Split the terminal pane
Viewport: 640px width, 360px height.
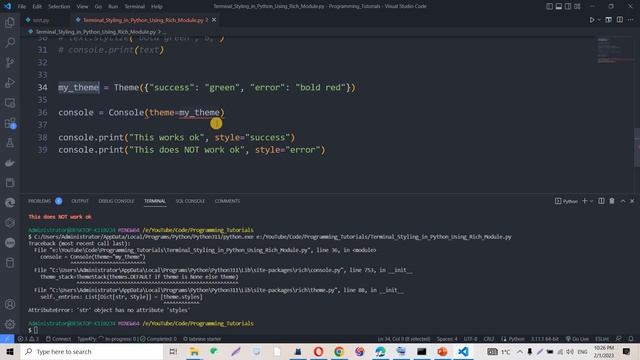click(x=601, y=201)
